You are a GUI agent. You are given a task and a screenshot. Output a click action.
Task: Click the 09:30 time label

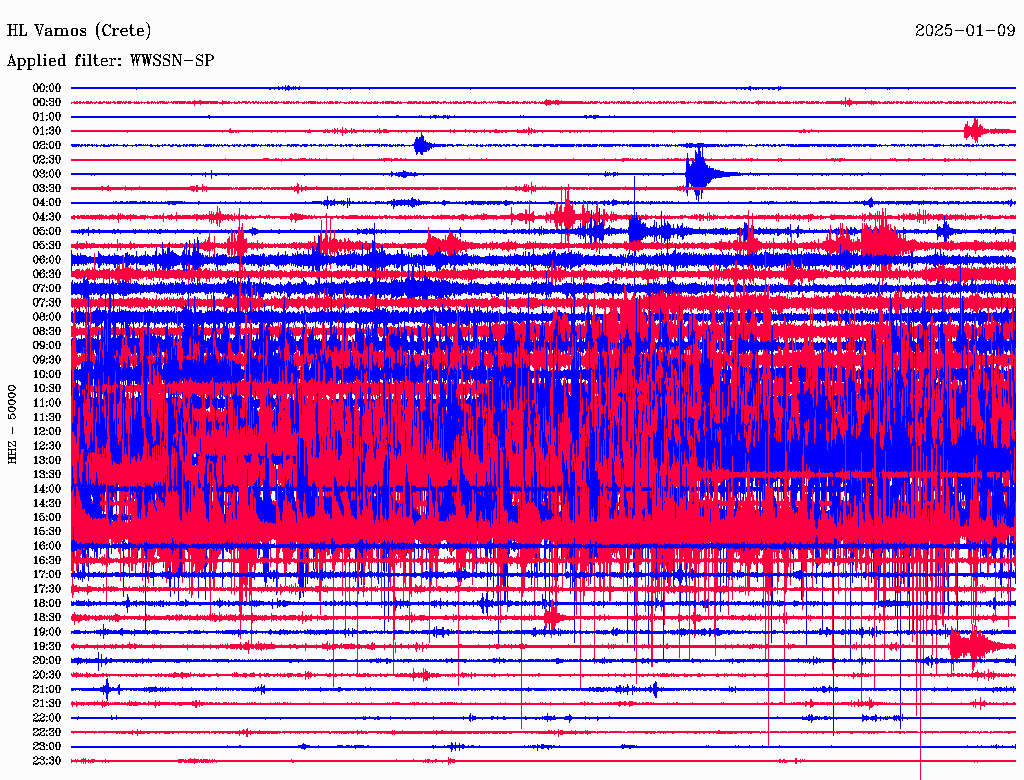point(47,361)
